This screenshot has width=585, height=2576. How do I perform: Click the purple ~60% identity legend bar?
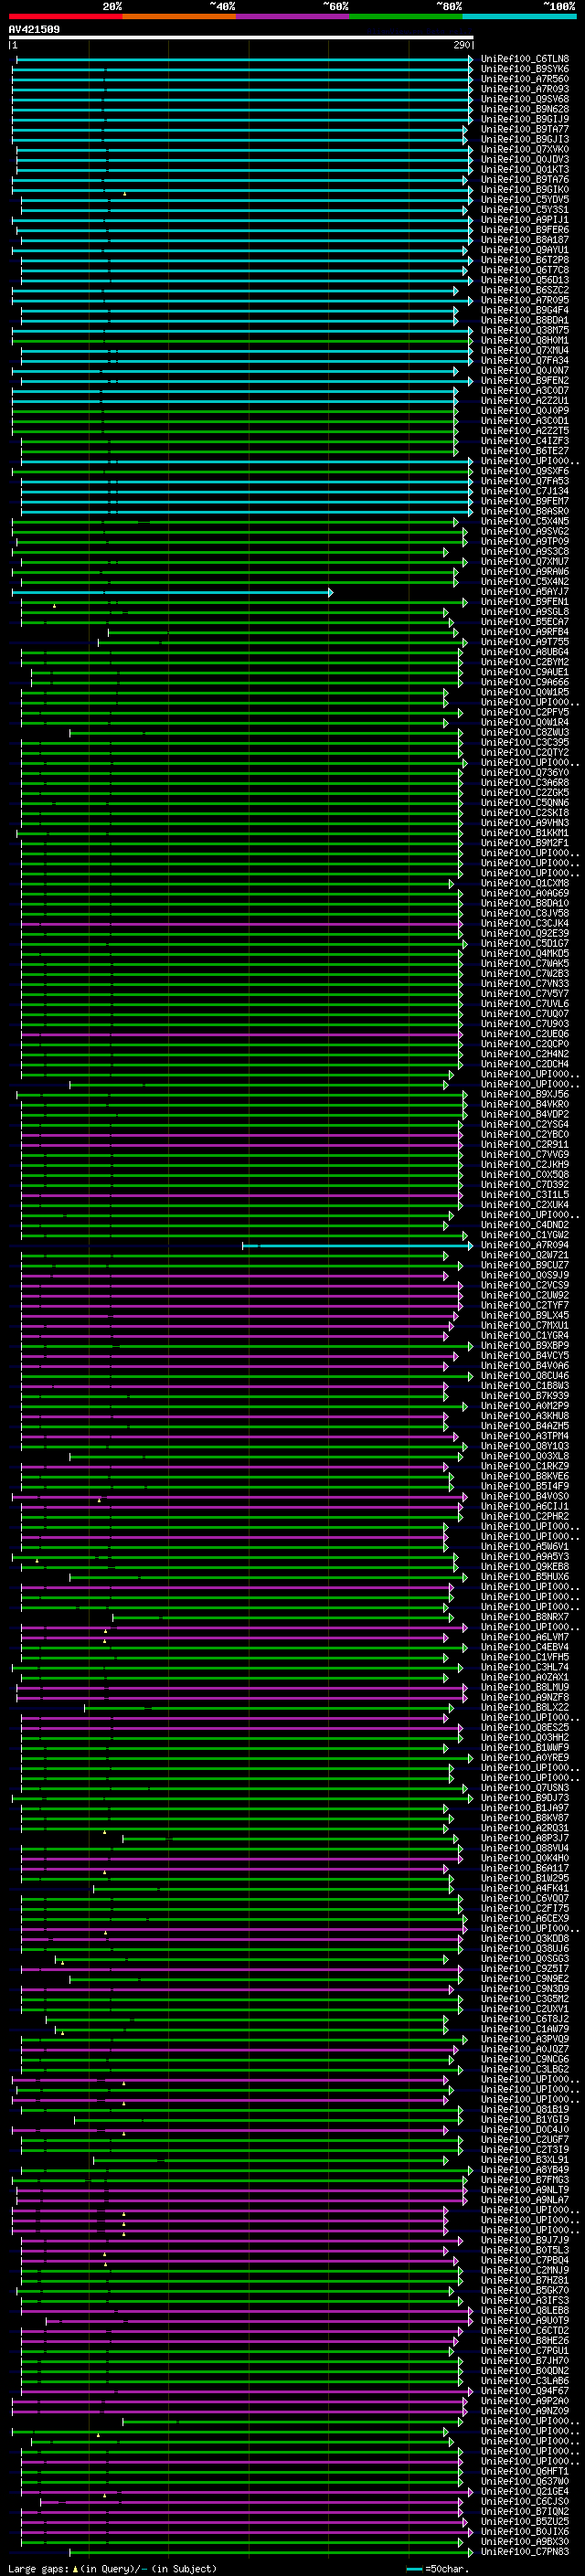click(x=293, y=16)
